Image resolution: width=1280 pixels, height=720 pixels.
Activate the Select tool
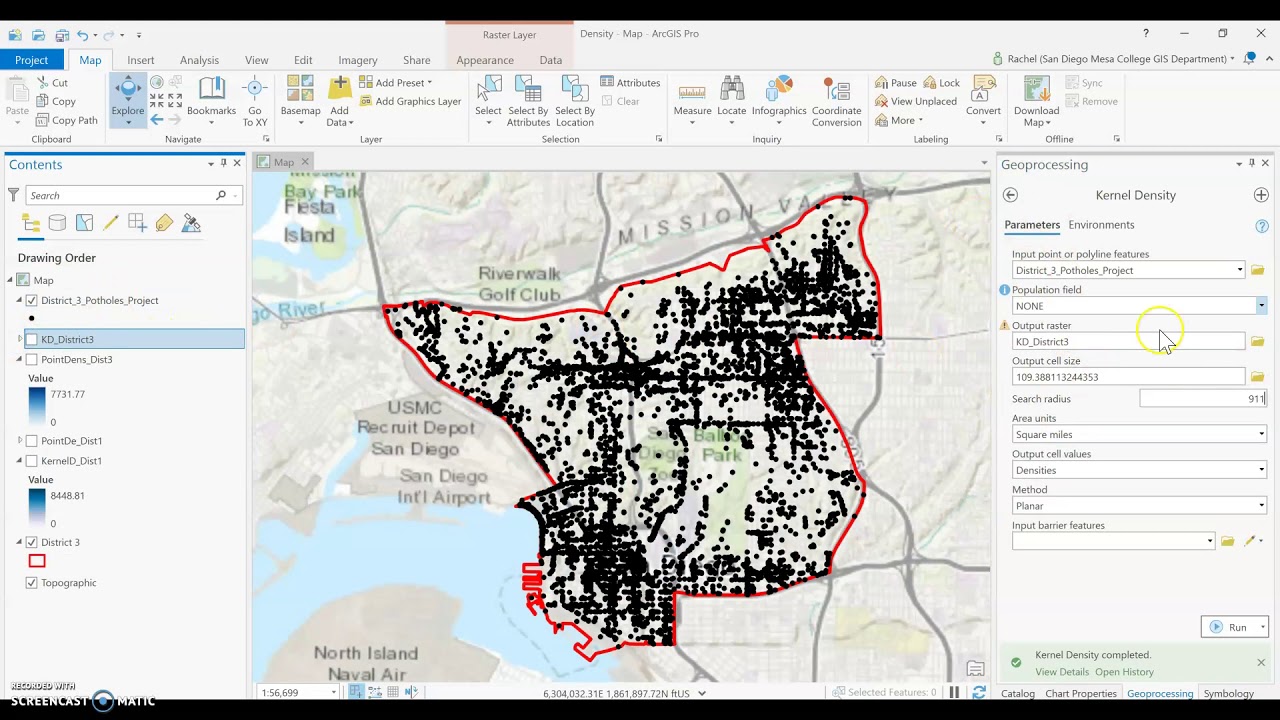488,100
